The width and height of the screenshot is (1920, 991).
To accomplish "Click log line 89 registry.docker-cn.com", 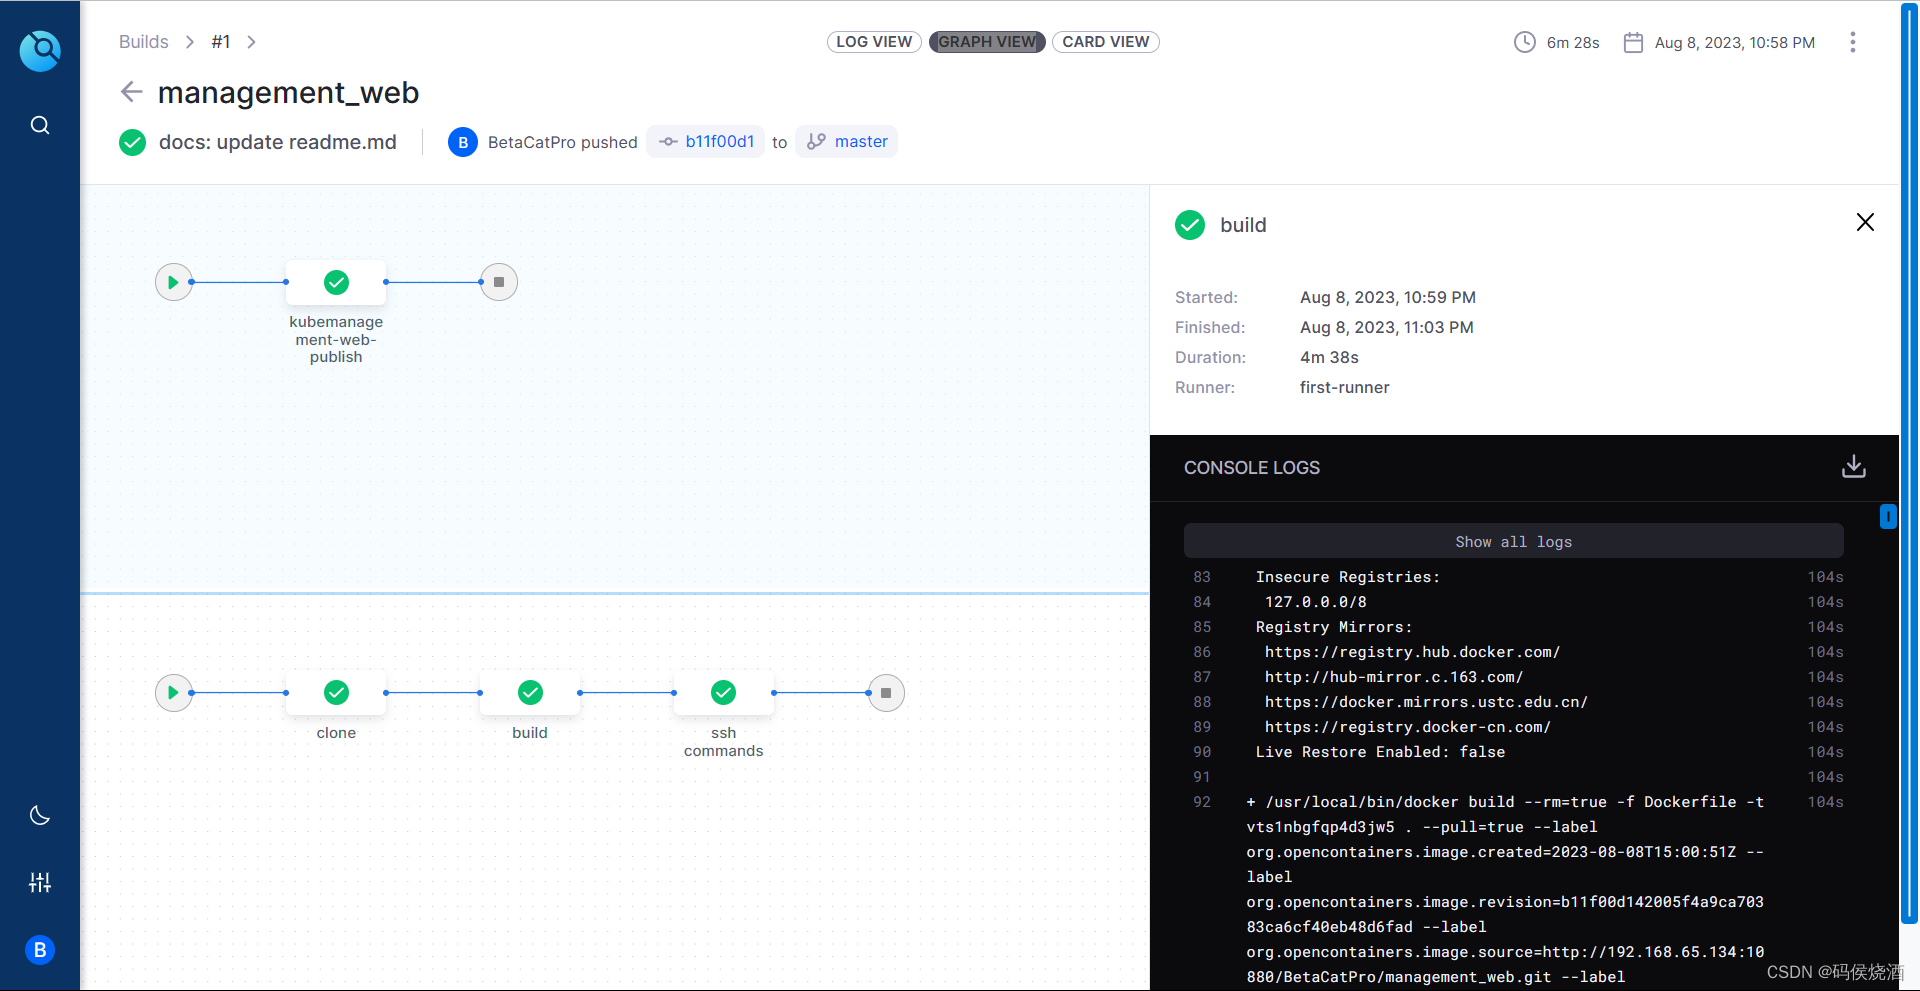I will coord(1407,727).
